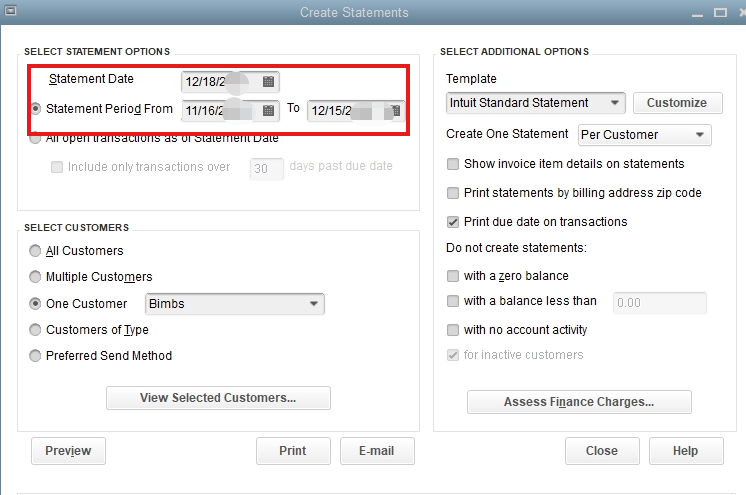Check the with a zero balance option
This screenshot has height=495, width=746.
click(x=454, y=276)
